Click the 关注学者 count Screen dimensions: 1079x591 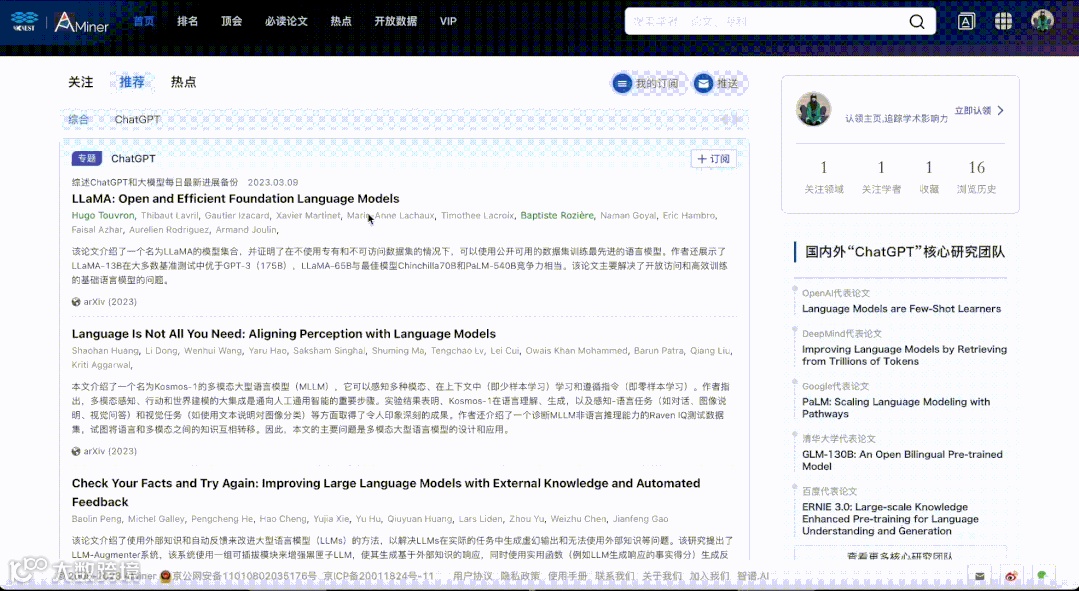pyautogui.click(x=881, y=167)
